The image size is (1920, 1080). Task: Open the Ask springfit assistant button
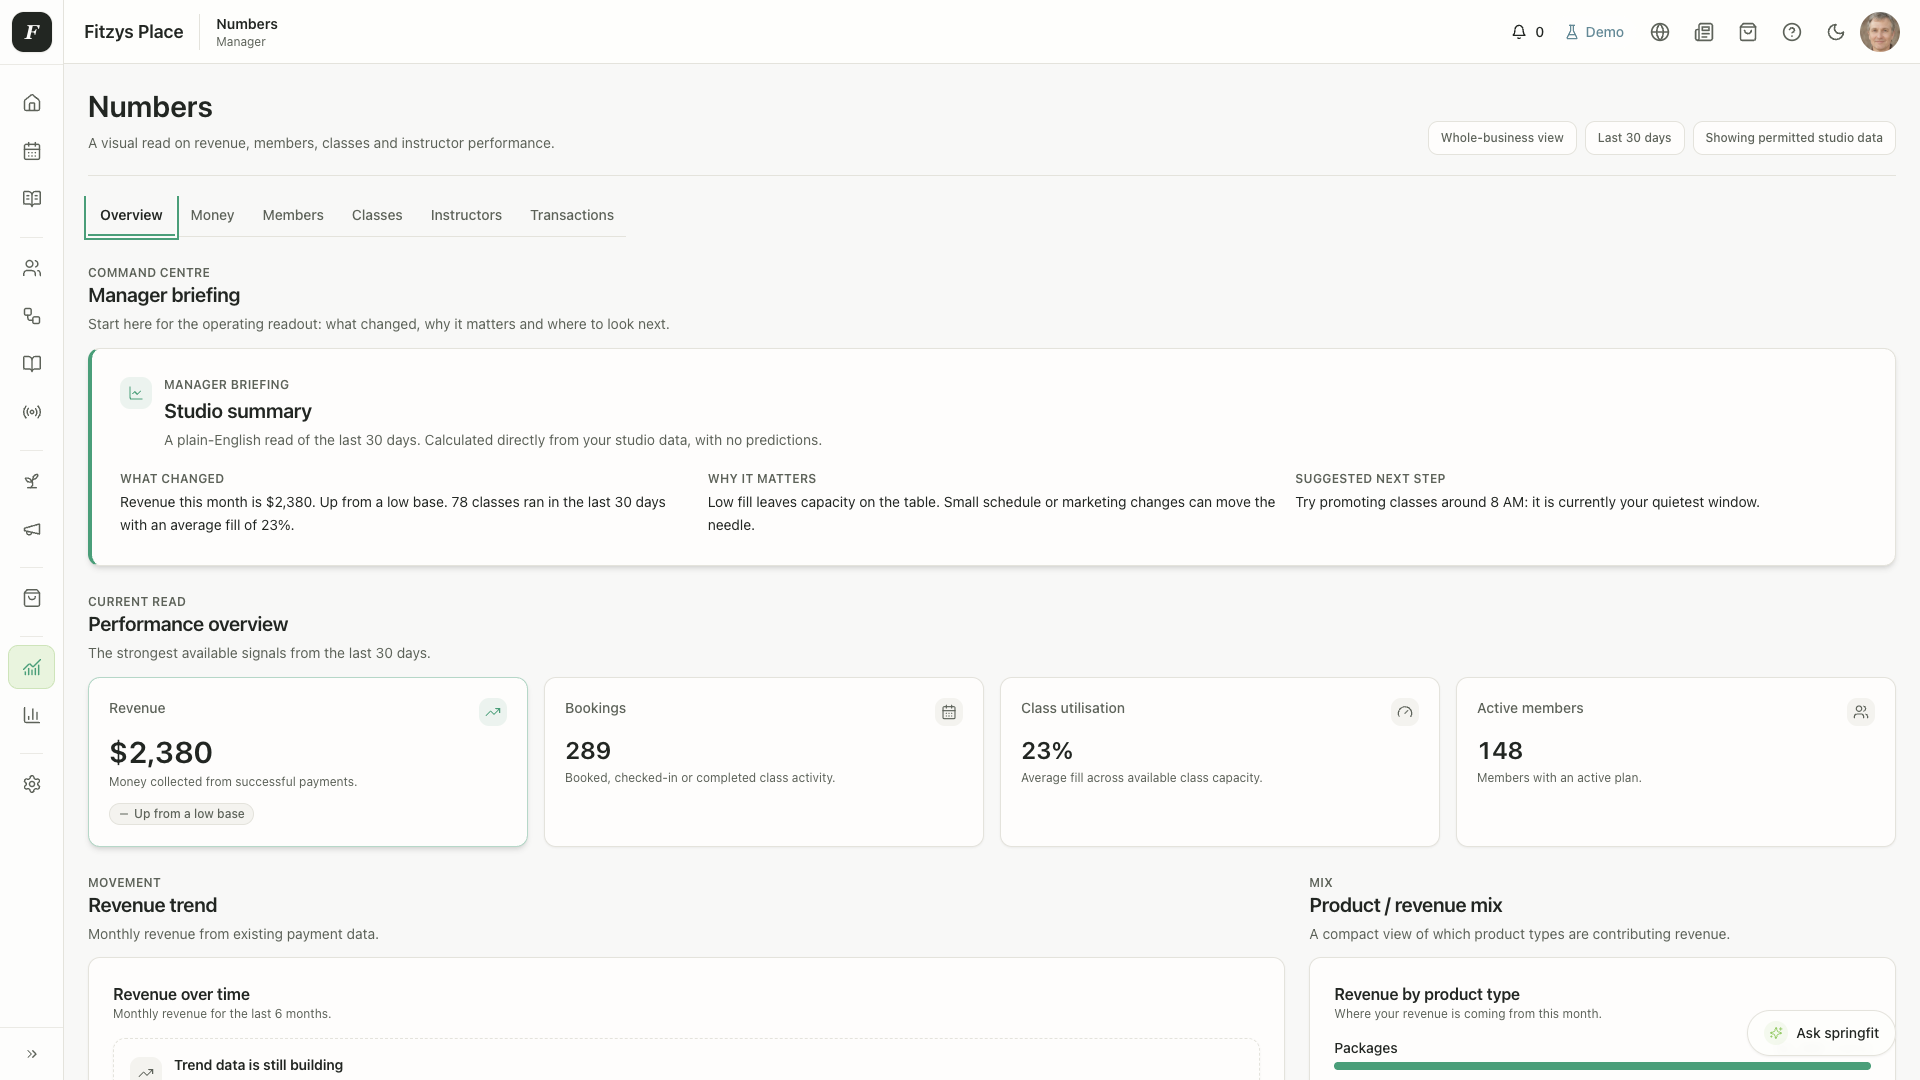point(1821,1033)
